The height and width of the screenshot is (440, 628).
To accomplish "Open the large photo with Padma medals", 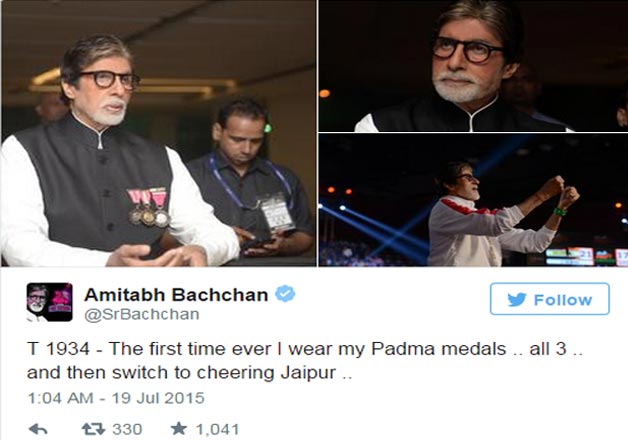I will pyautogui.click(x=159, y=133).
